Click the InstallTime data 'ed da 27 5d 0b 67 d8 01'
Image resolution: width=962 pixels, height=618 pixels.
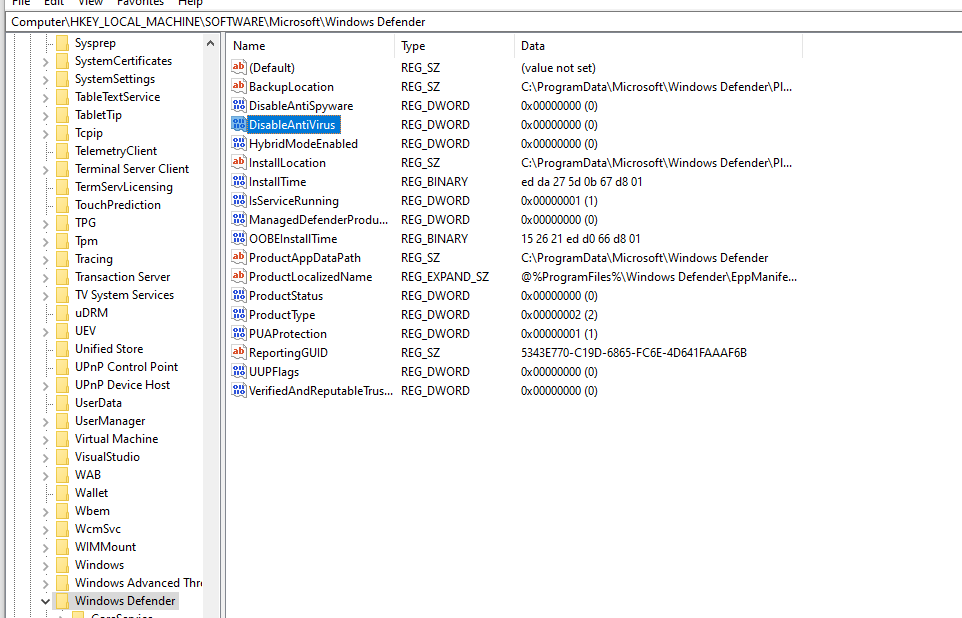point(582,182)
